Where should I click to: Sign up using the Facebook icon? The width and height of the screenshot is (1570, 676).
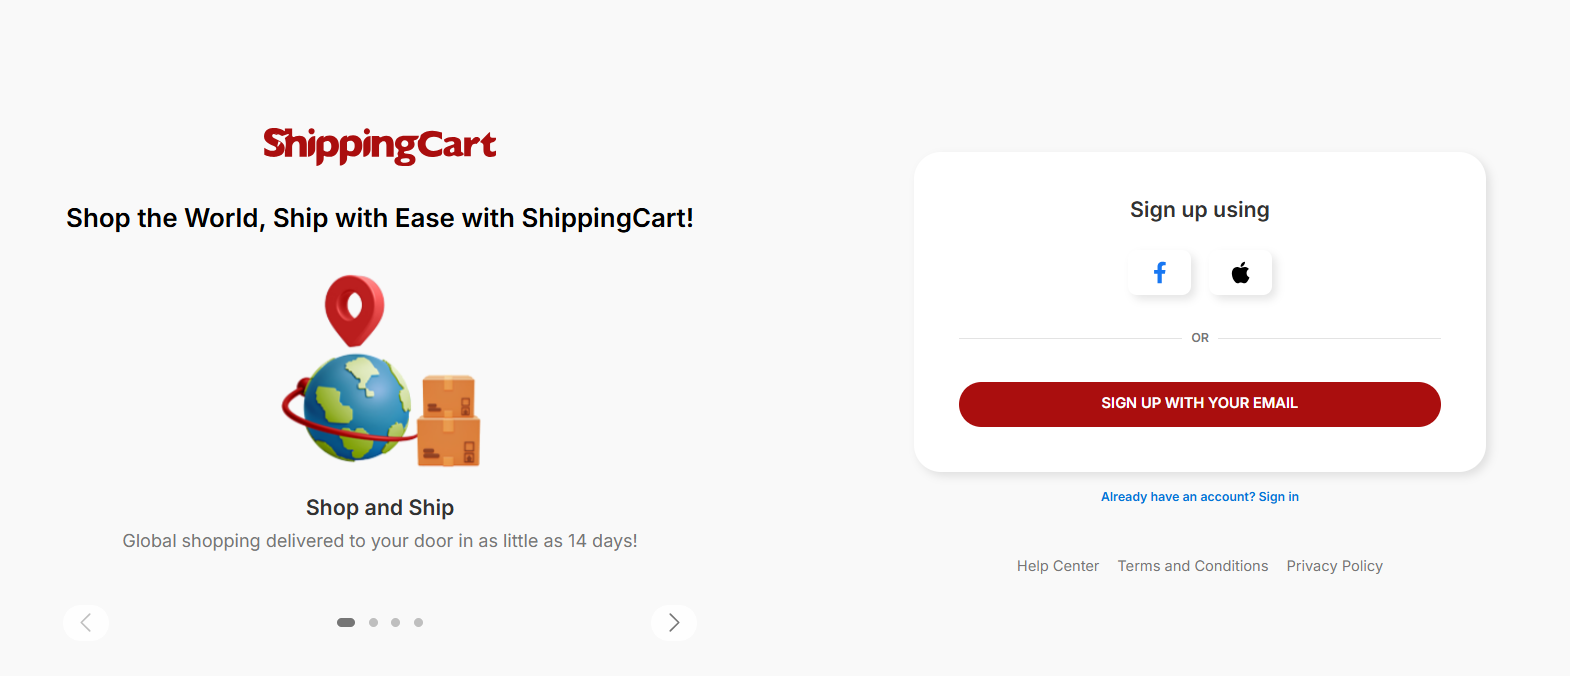coord(1159,273)
